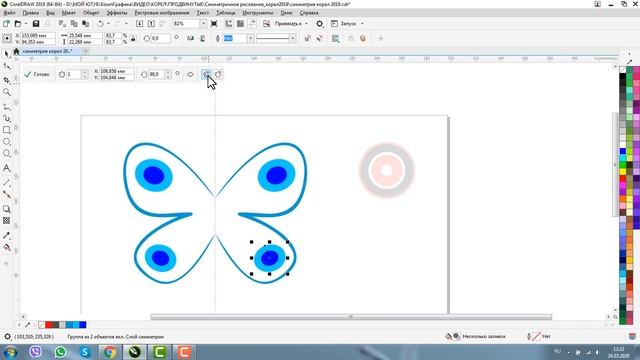Select the Text tool
Viewport: 640px width, 360px height.
tap(7, 168)
